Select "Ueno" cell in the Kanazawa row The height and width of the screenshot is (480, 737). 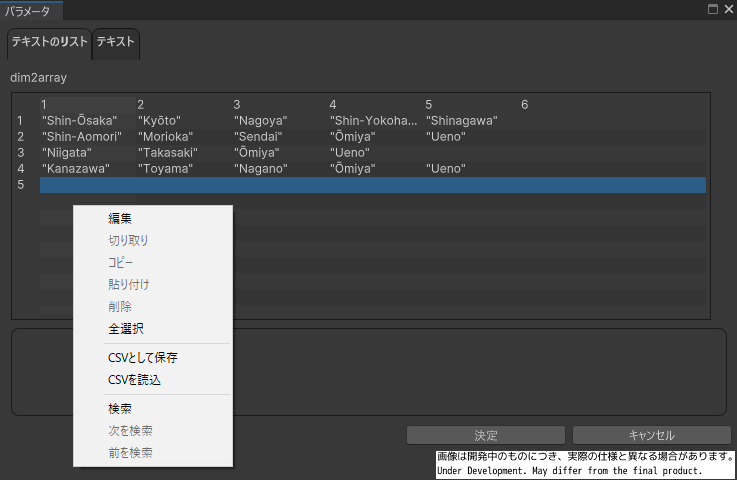(x=472, y=169)
